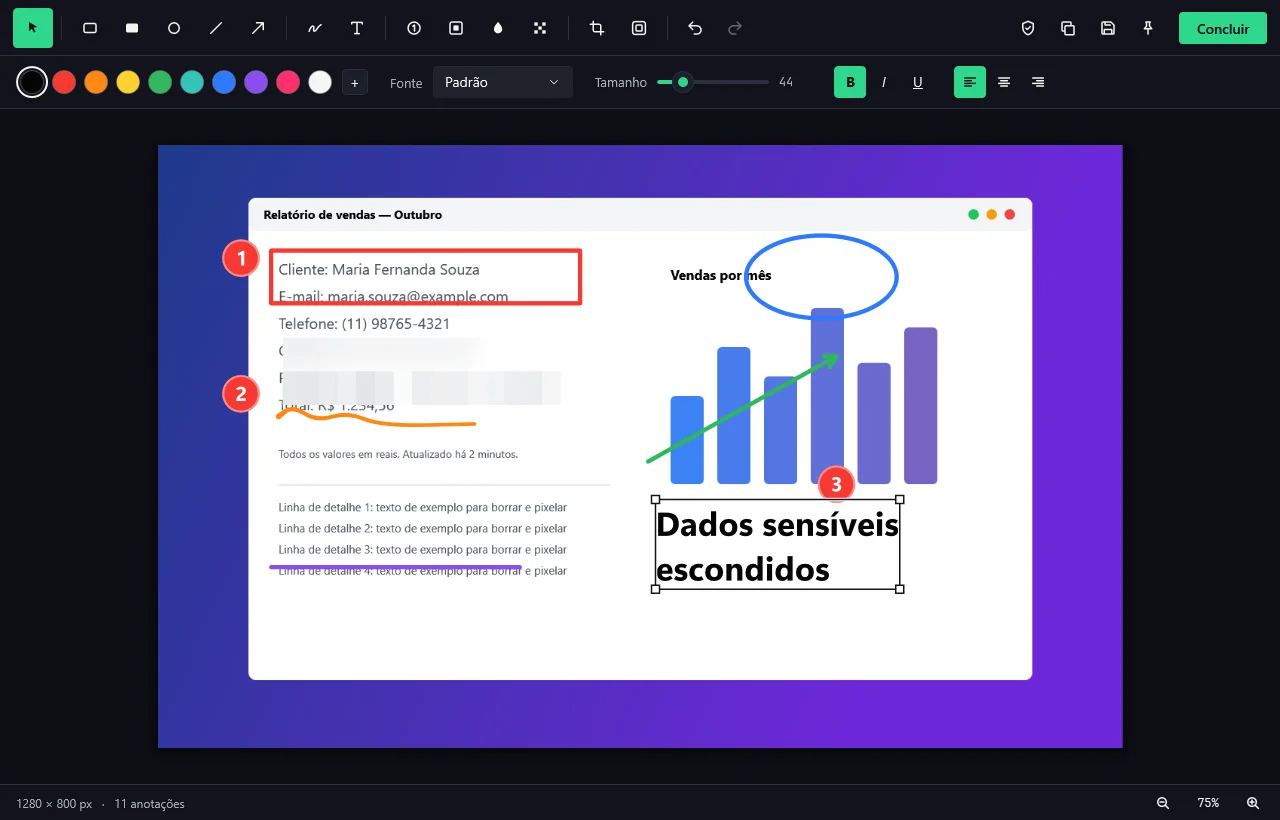Pick the blur droplet tool

498,28
